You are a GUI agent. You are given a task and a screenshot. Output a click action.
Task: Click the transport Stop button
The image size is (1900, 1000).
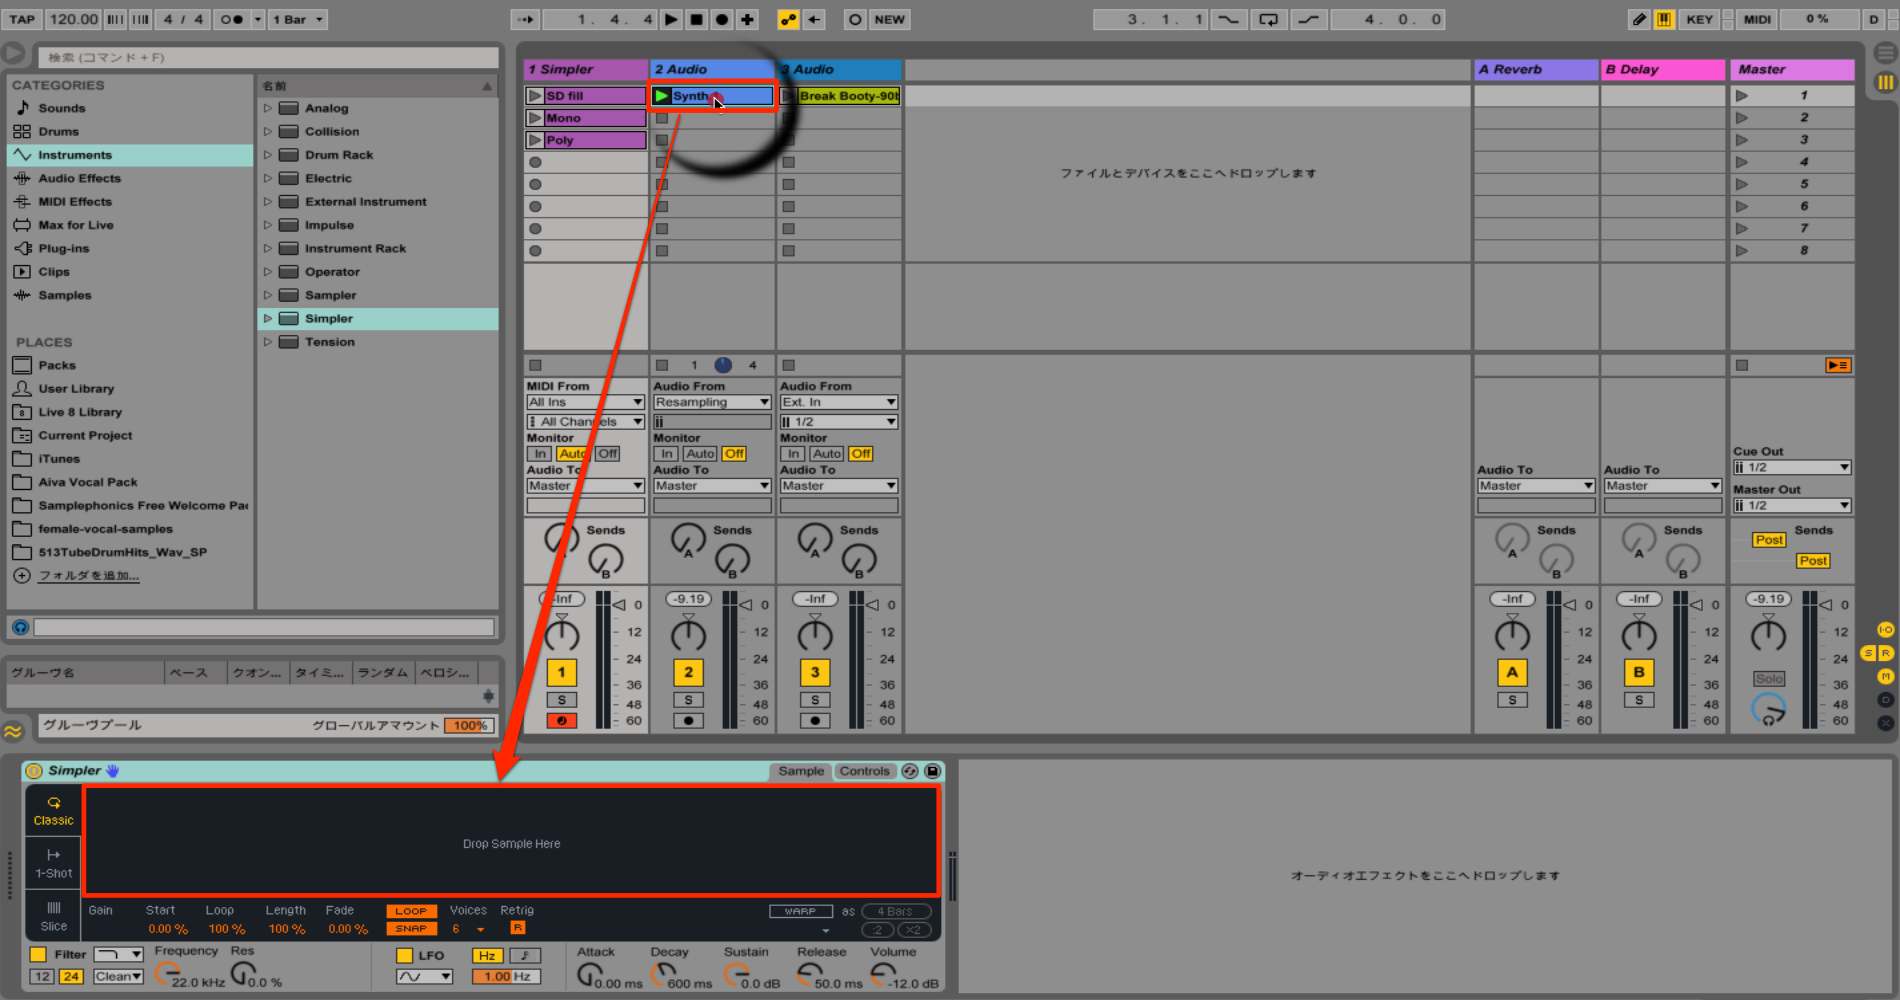click(697, 19)
